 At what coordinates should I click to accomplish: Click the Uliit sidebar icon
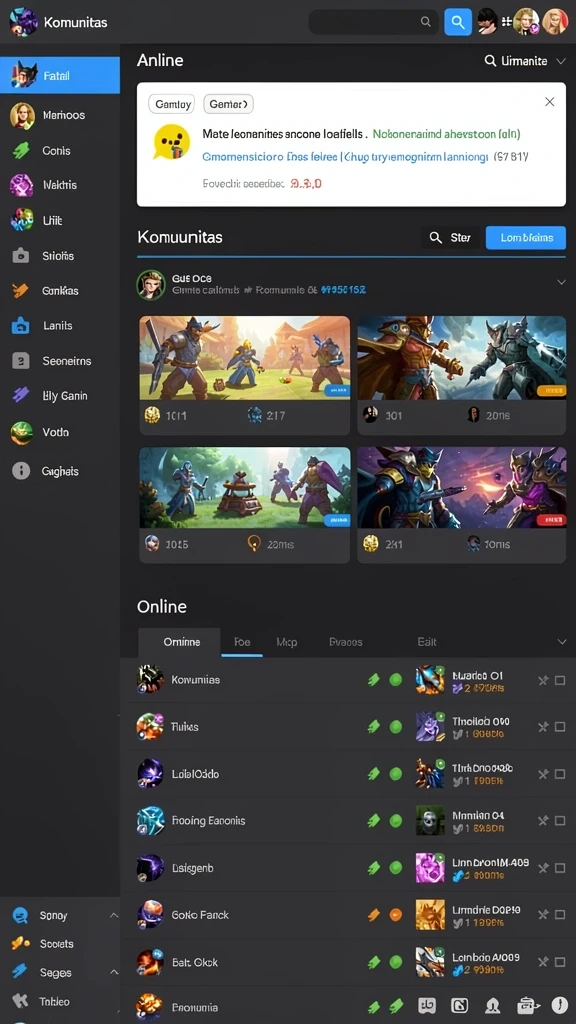pos(21,220)
